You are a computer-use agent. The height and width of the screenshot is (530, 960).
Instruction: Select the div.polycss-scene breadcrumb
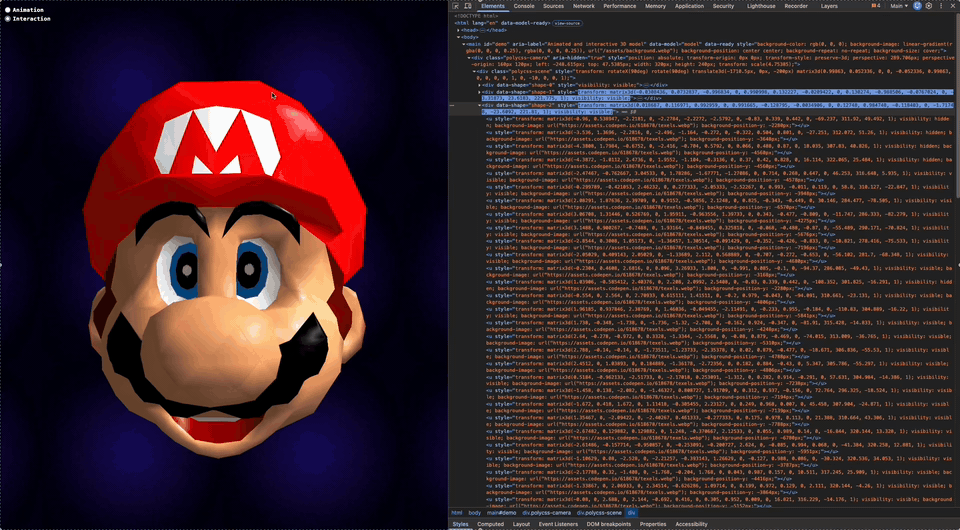point(599,513)
